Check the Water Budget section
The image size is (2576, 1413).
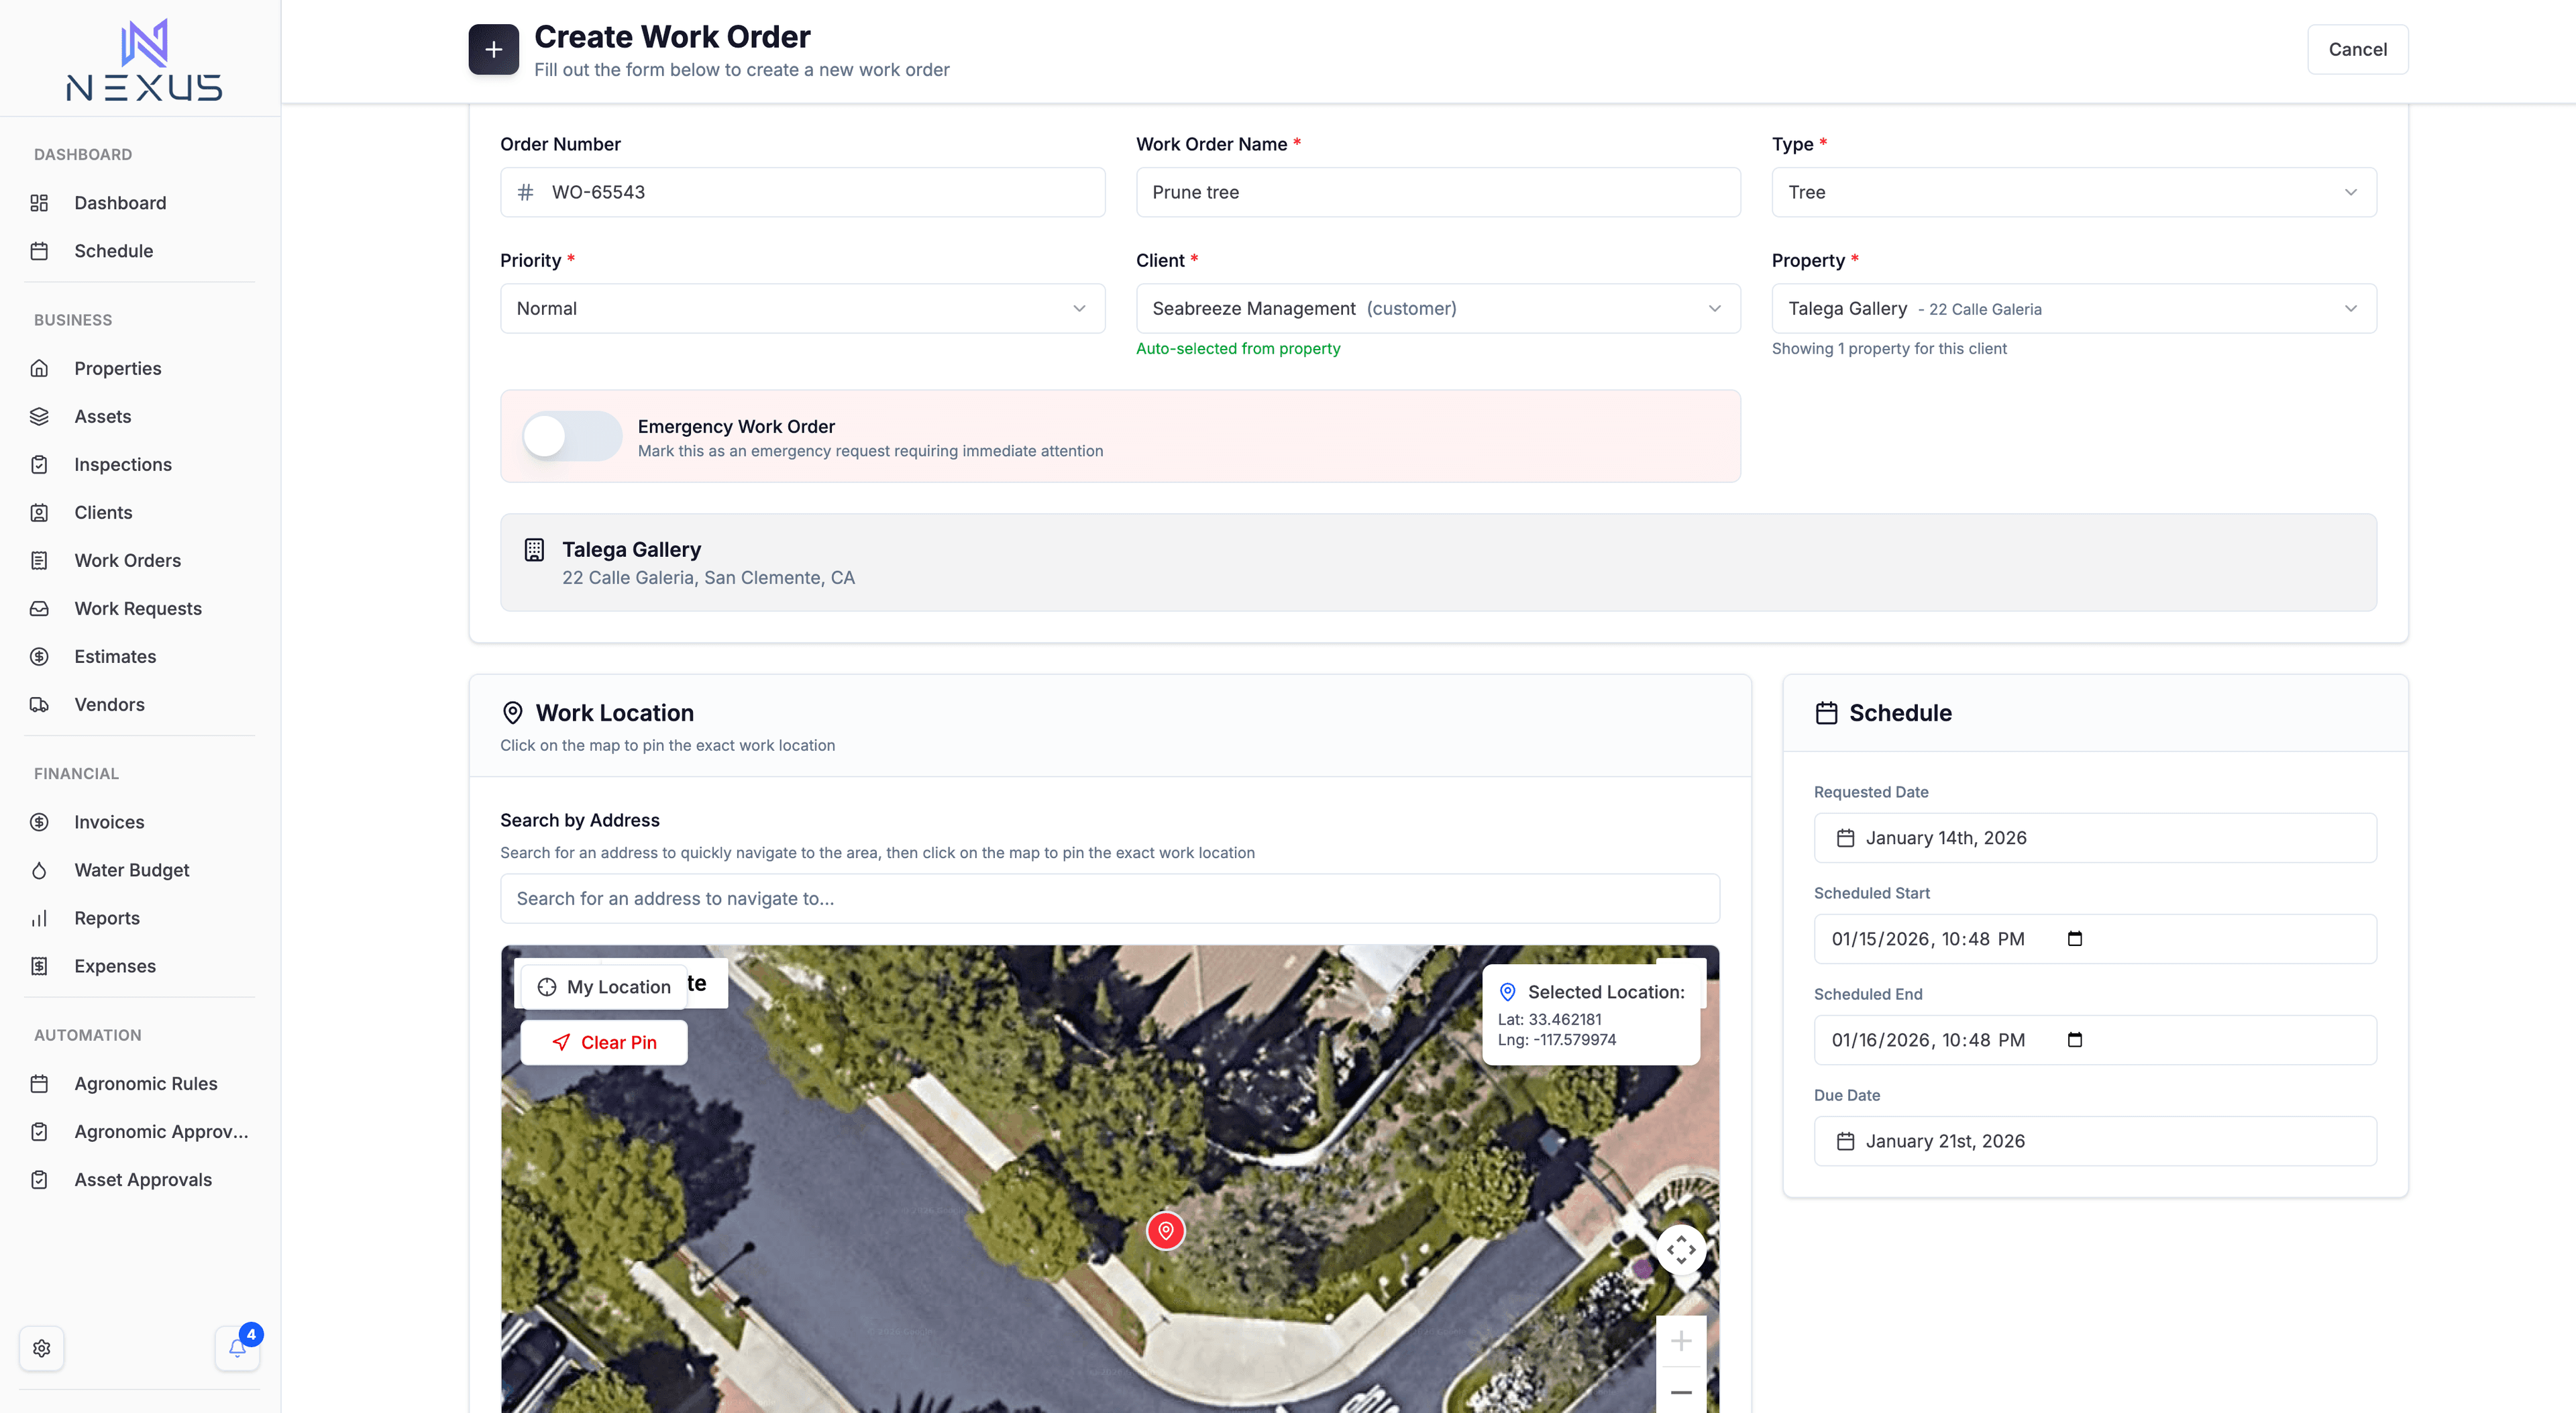click(x=131, y=870)
